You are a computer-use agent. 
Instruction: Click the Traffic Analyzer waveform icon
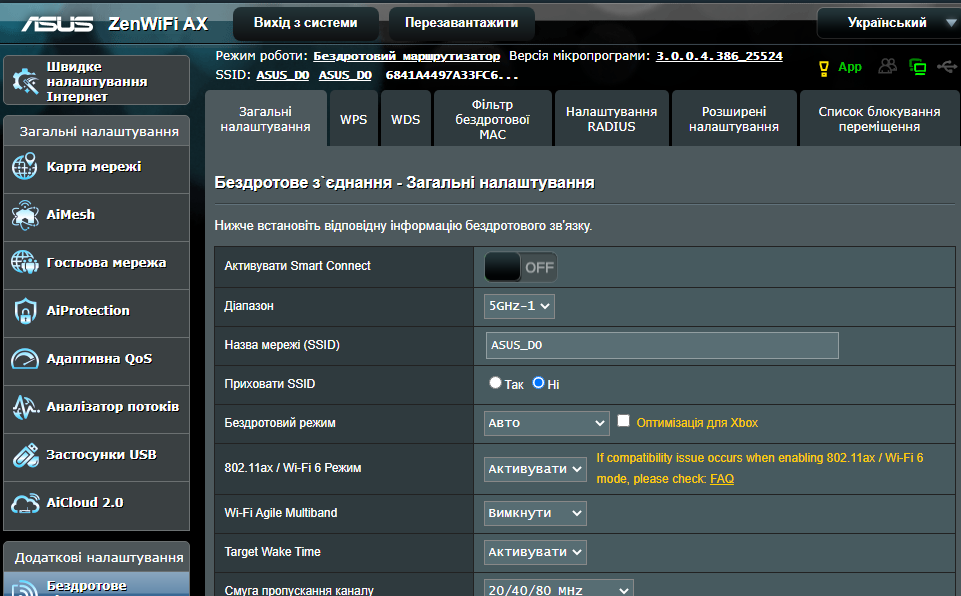point(25,407)
